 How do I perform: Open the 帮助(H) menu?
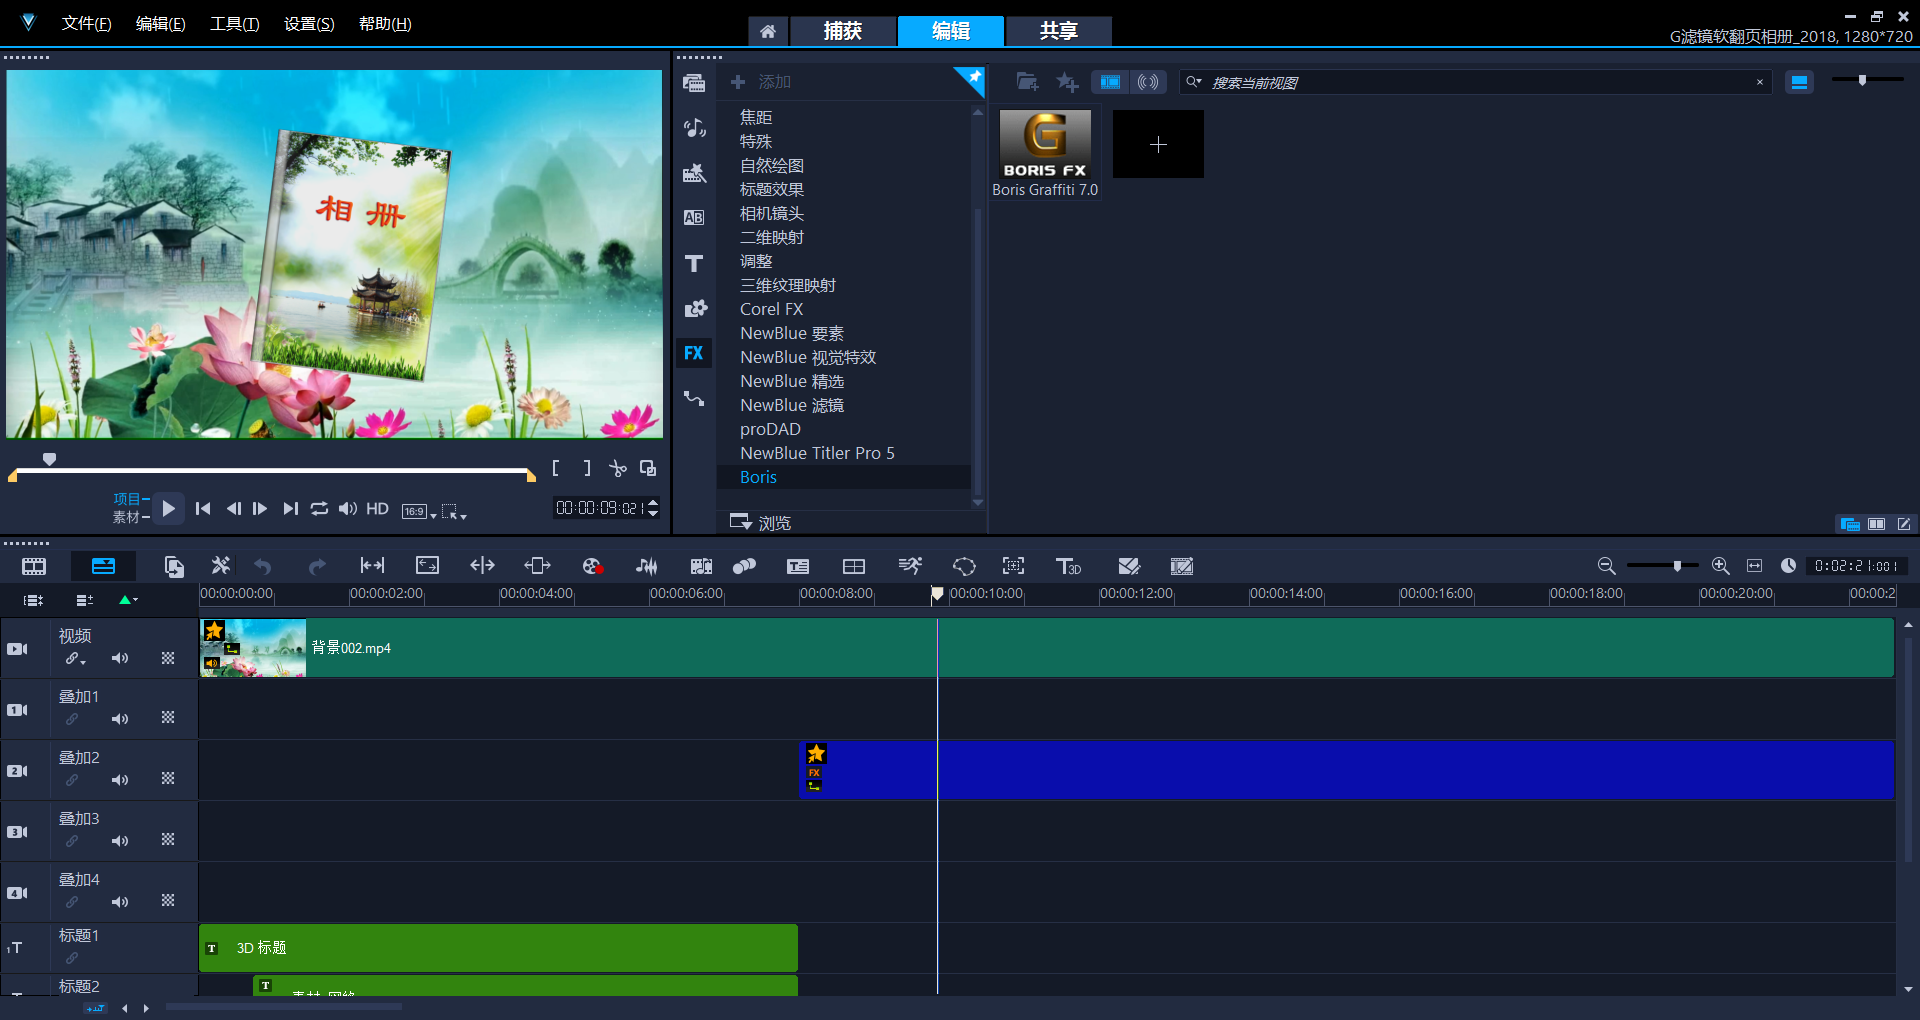pyautogui.click(x=385, y=24)
